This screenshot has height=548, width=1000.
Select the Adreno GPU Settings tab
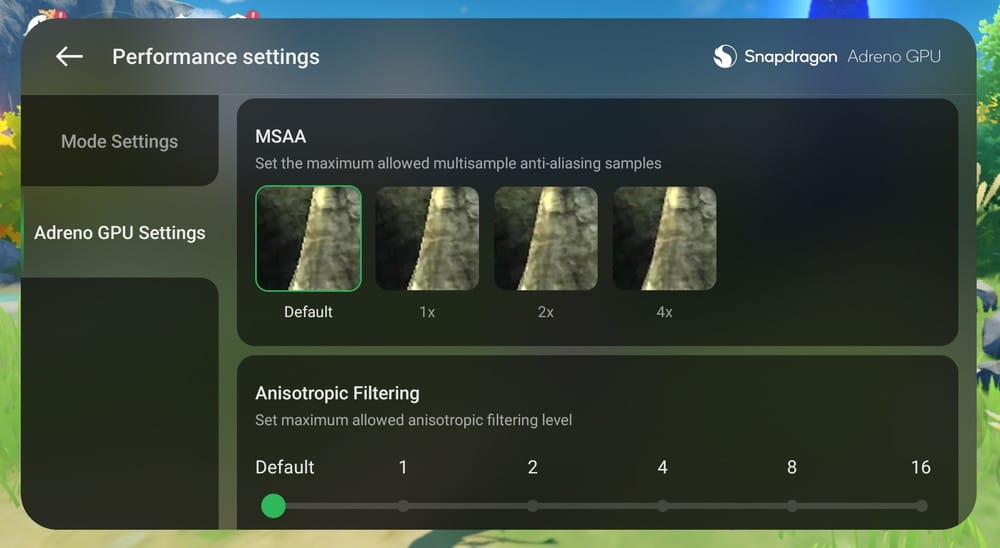point(119,233)
